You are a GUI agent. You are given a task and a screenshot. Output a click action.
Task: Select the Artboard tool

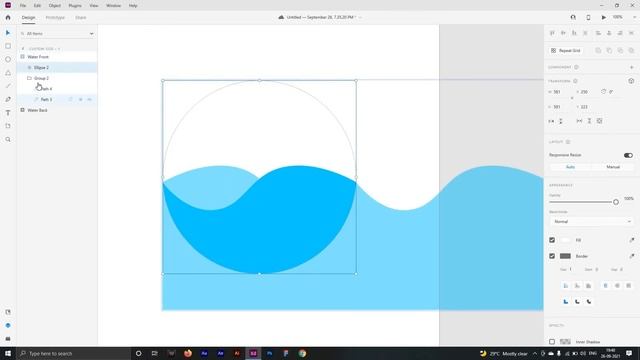tap(8, 126)
